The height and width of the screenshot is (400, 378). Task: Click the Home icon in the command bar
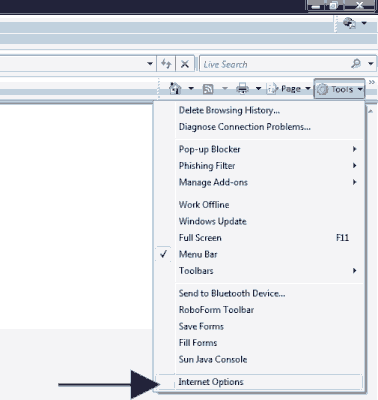175,89
